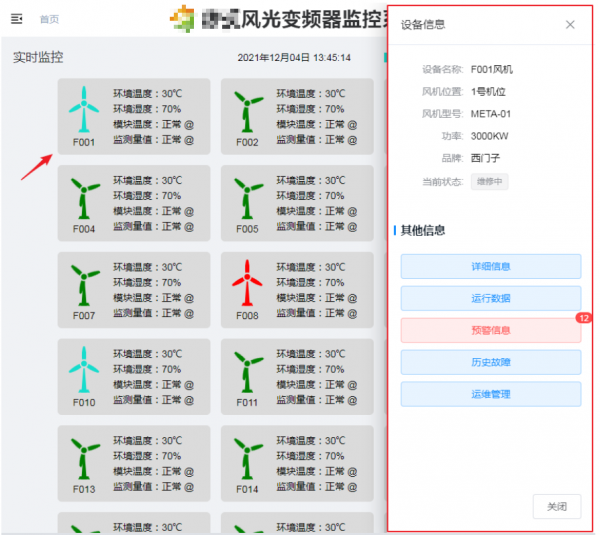Select the F005 wind turbine icon

(x=248, y=198)
